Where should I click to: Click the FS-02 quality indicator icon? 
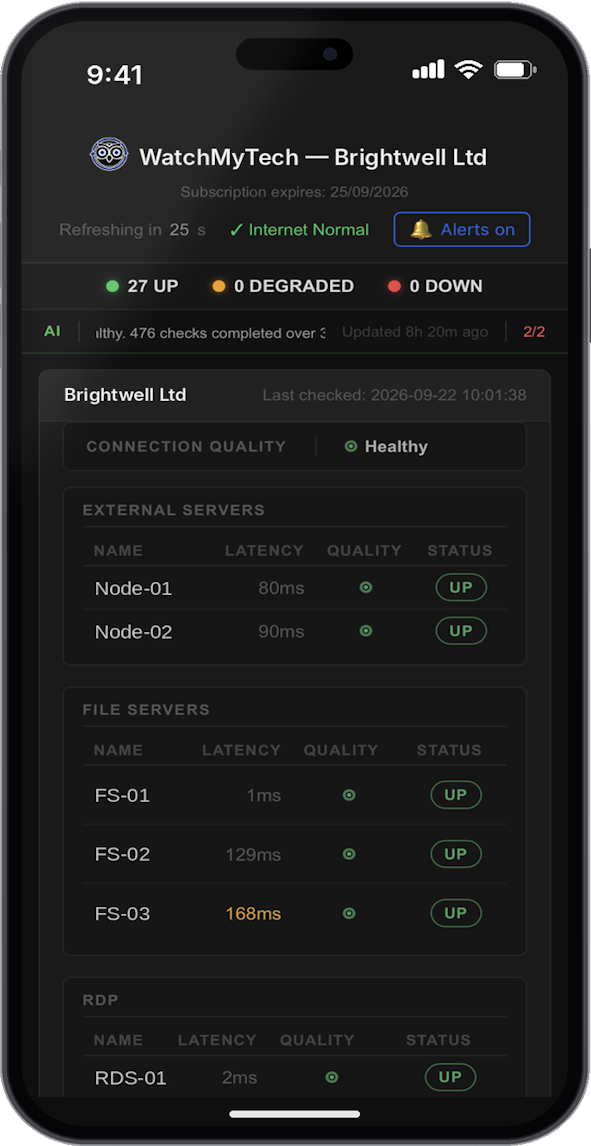349,854
